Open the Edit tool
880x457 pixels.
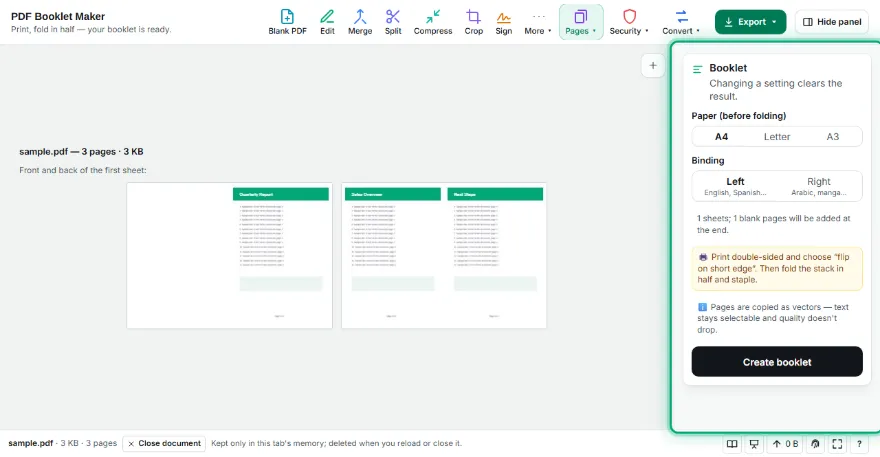[327, 22]
